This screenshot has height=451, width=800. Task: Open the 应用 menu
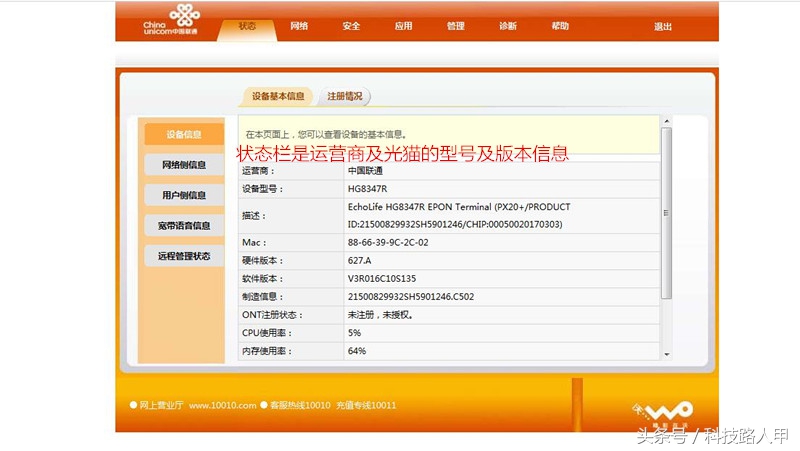403,26
